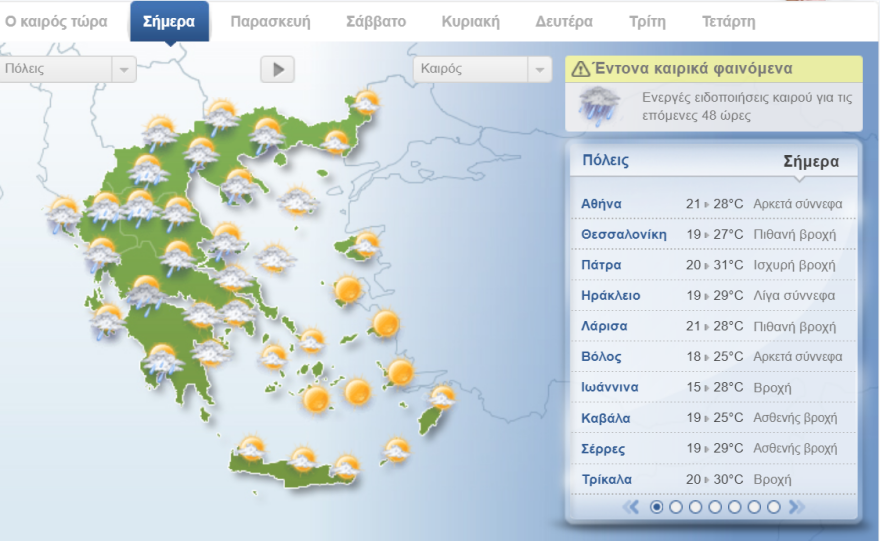Select the first pagination radio dot

click(x=657, y=507)
